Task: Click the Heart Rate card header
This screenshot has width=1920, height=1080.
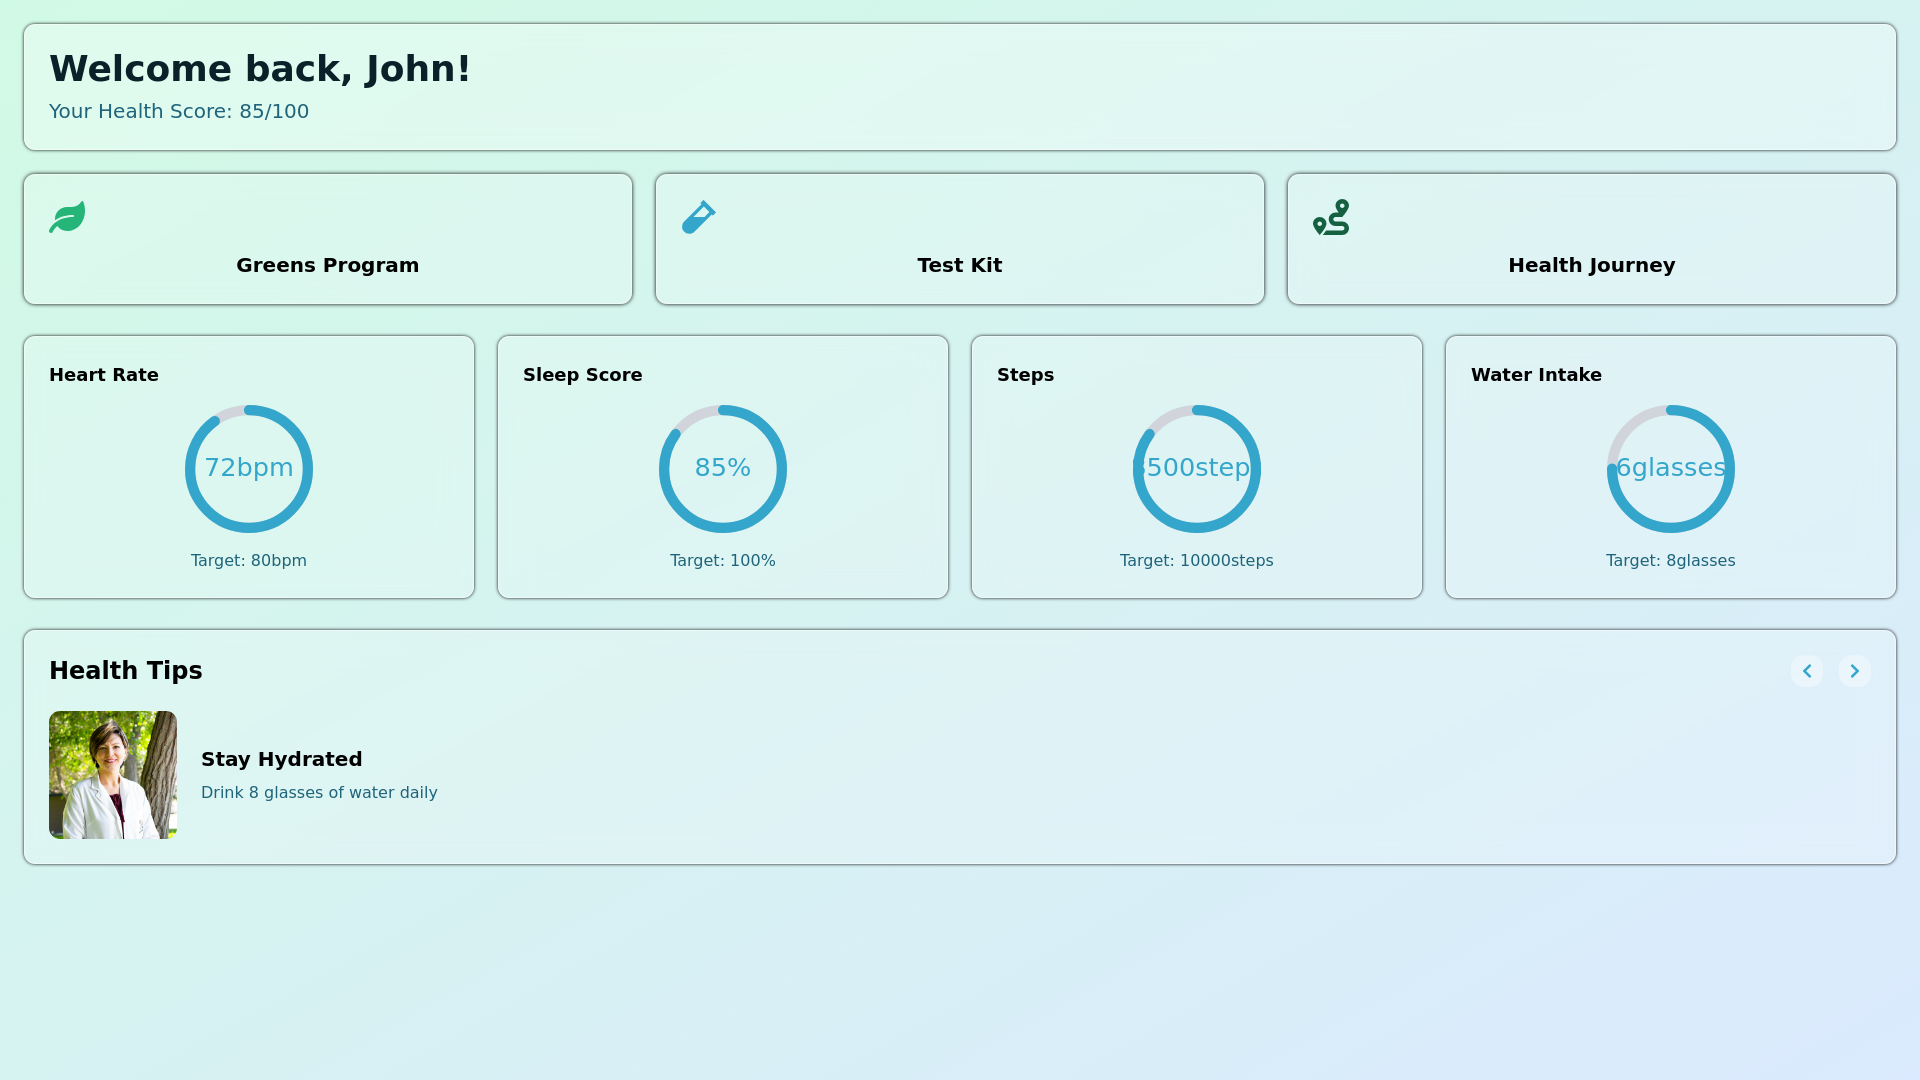Action: (x=103, y=375)
